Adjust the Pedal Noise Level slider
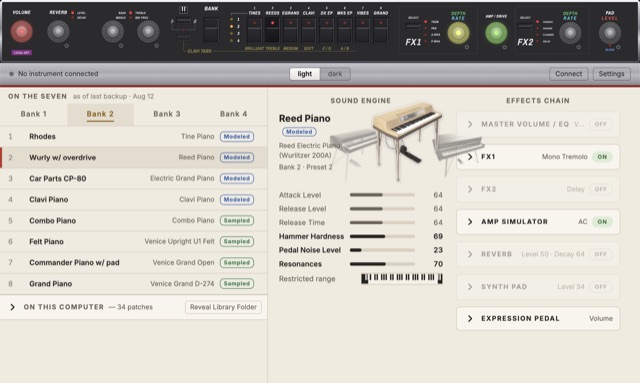This screenshot has height=383, width=640. click(382, 250)
